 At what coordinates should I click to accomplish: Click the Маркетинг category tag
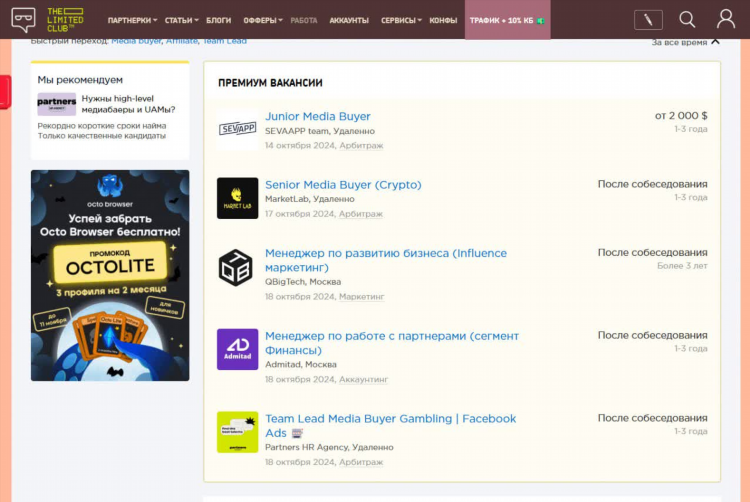tap(362, 296)
